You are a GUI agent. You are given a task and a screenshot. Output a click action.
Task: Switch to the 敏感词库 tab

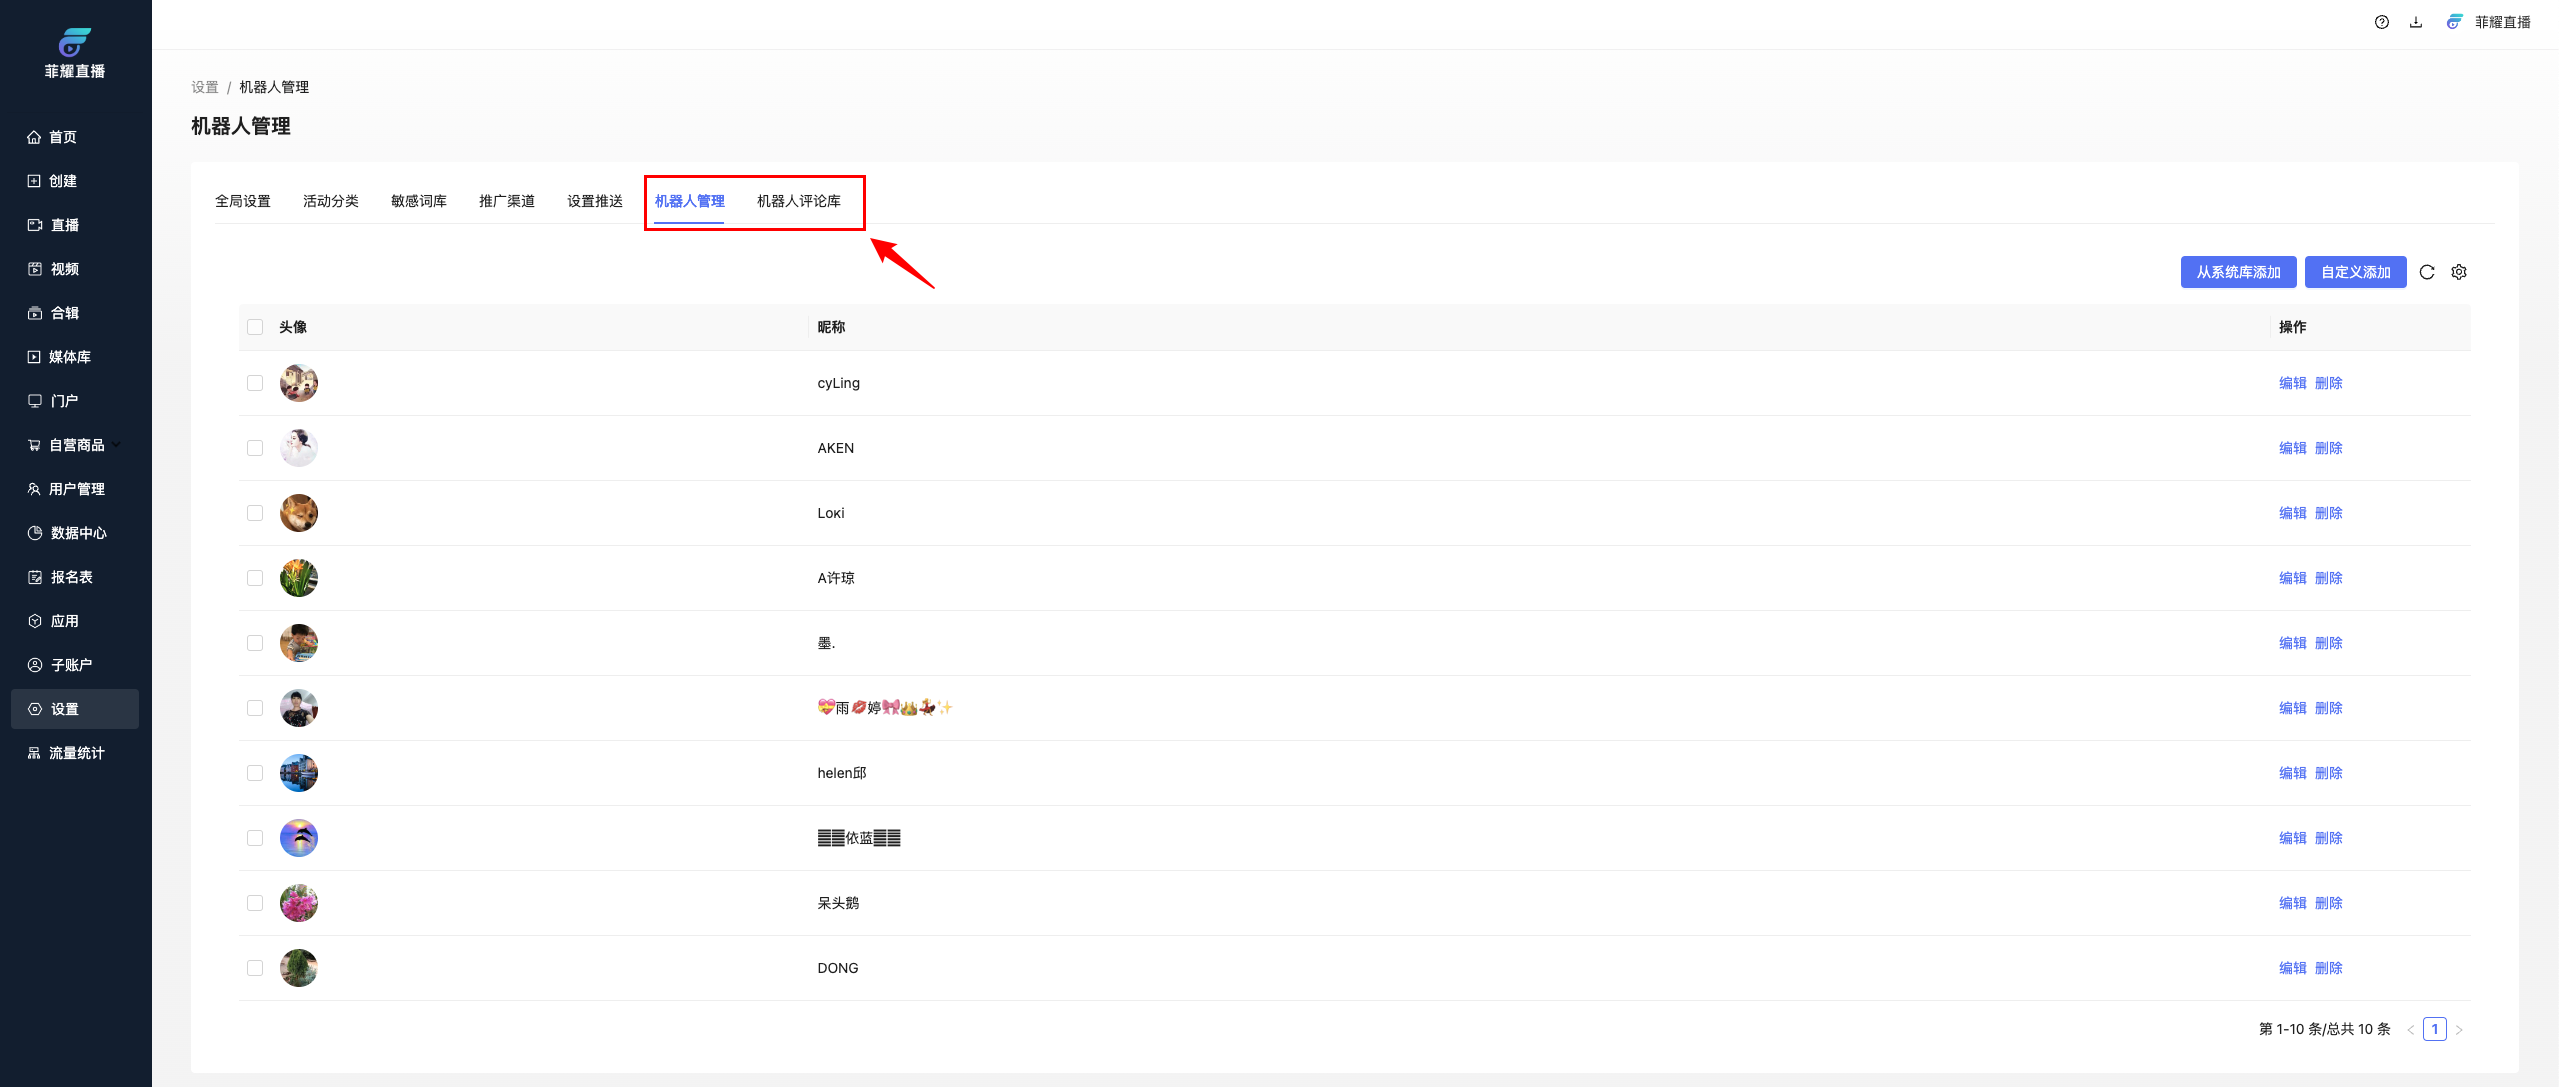[x=418, y=201]
